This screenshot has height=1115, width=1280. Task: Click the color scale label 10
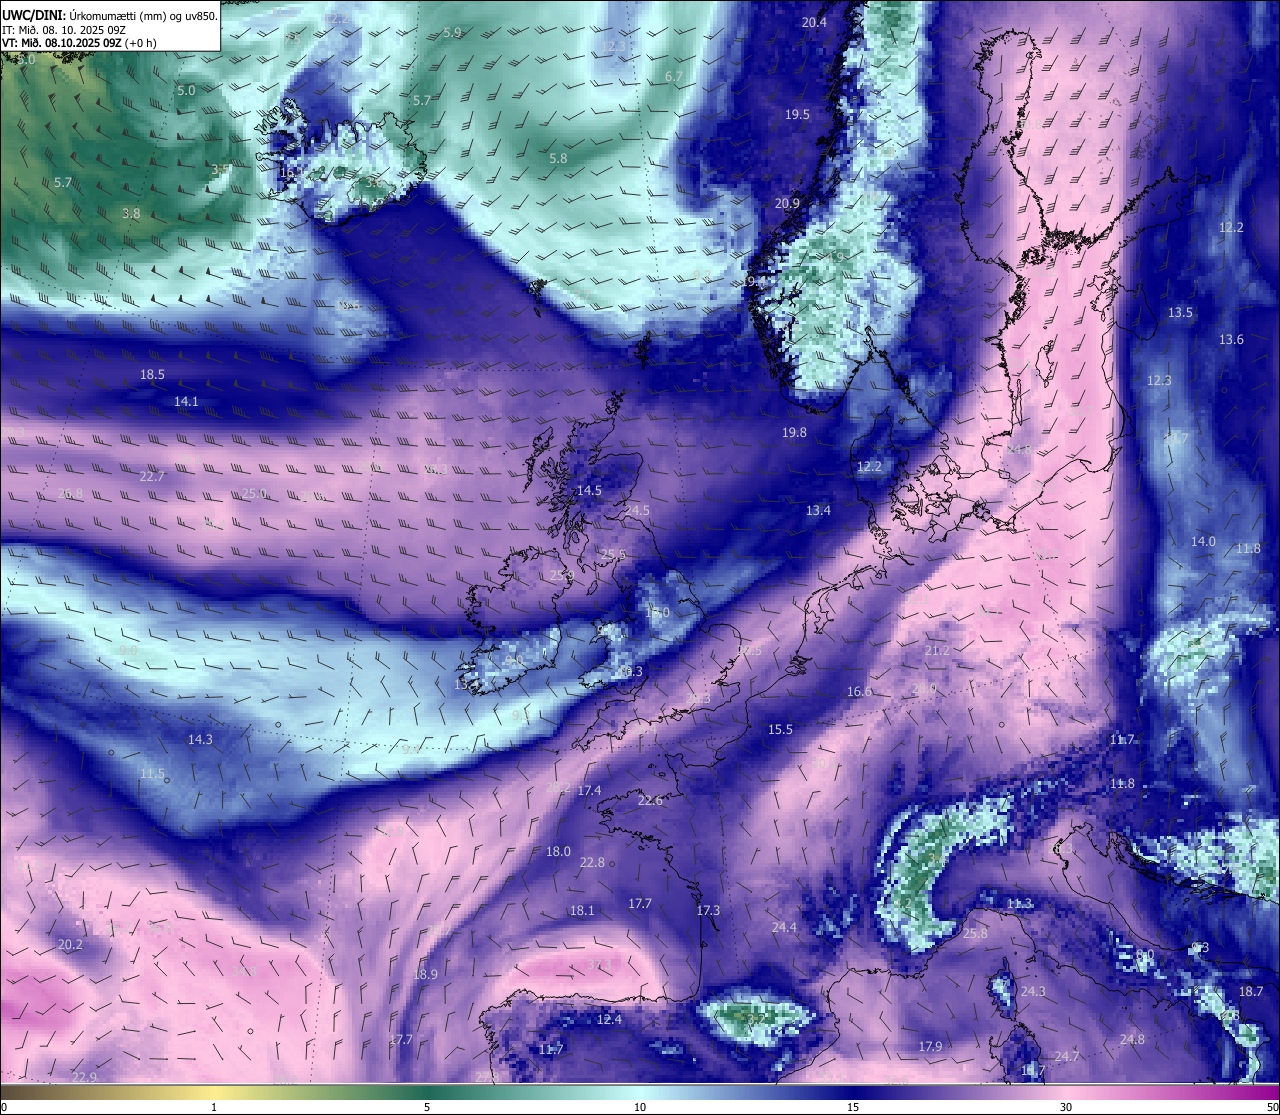(x=639, y=1106)
